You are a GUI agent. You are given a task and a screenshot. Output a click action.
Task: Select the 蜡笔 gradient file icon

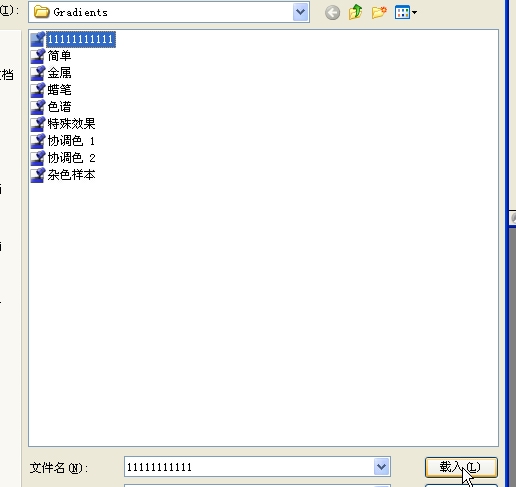click(38, 90)
